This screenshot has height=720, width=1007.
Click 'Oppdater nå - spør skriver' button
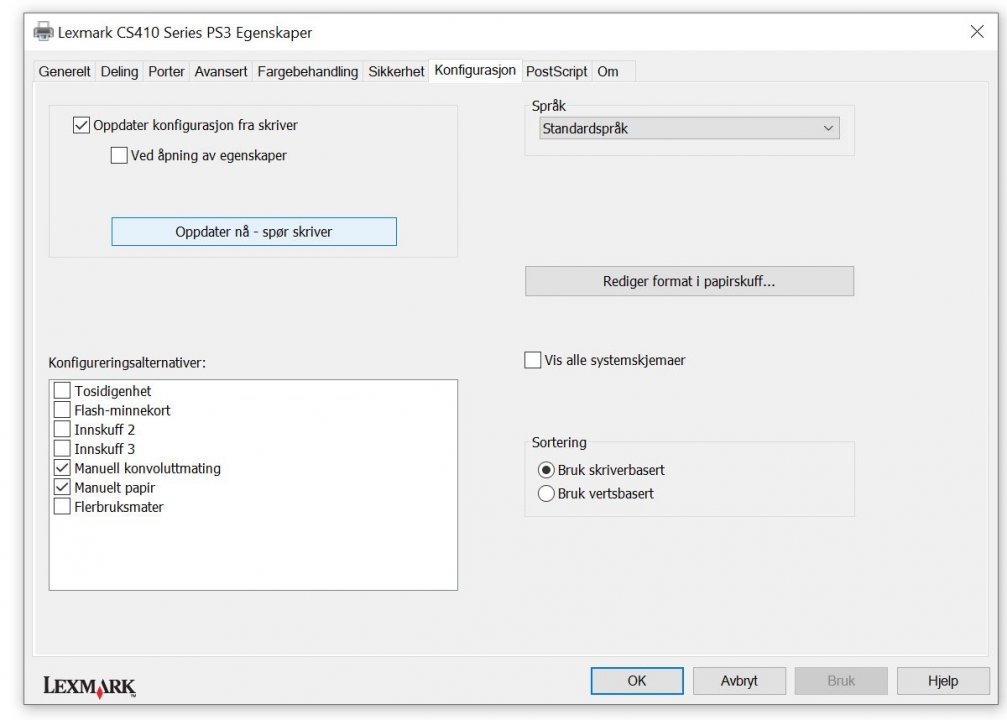coord(254,232)
